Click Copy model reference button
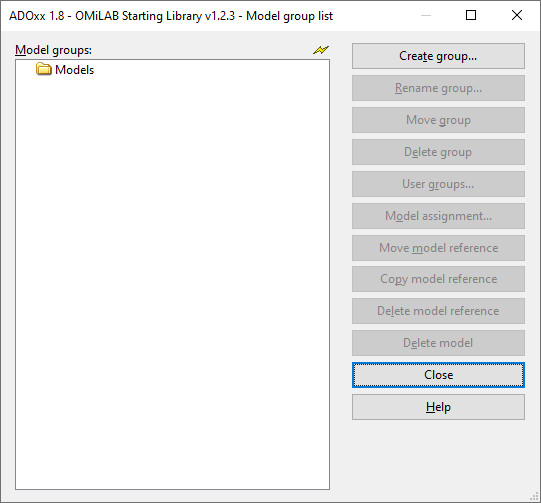The height and width of the screenshot is (503, 541). click(438, 279)
